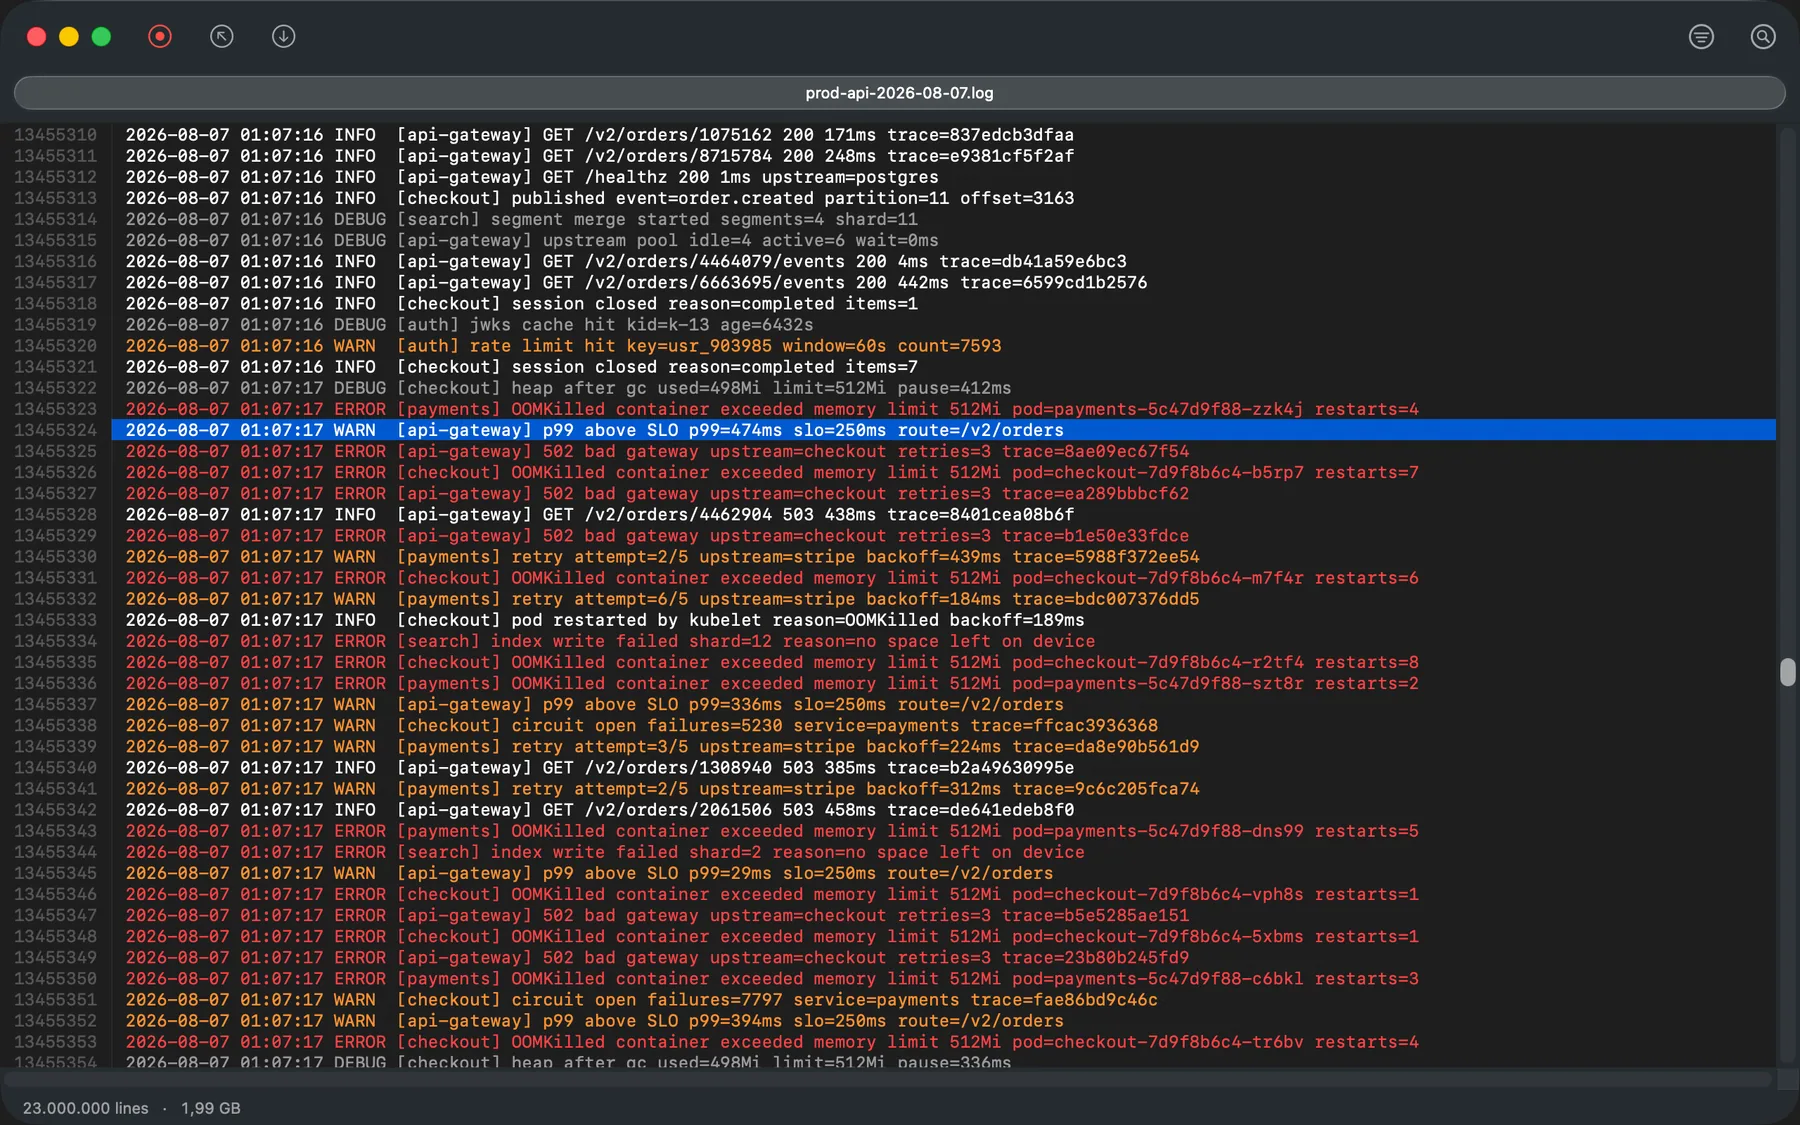Click the scroll-to-bottom down-arrow icon

click(x=284, y=37)
